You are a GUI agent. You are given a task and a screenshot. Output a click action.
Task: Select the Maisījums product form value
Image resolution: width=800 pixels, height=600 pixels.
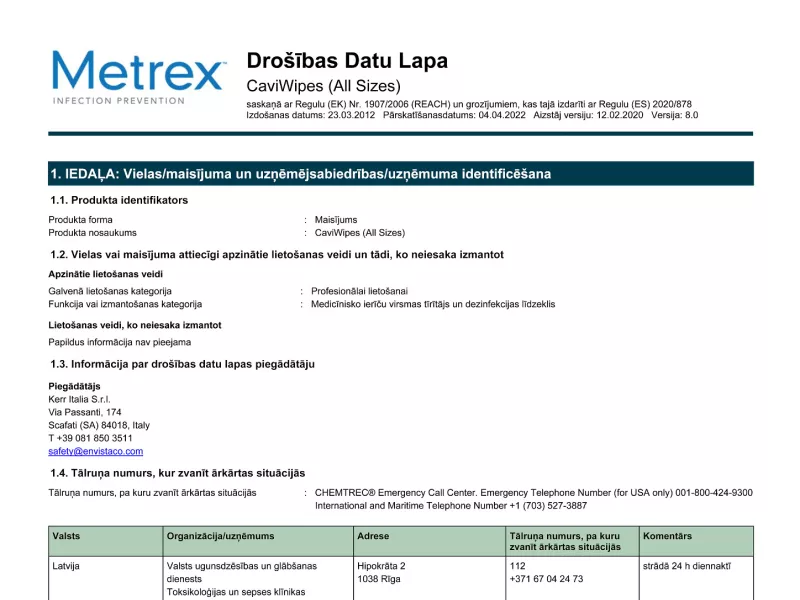tap(336, 220)
